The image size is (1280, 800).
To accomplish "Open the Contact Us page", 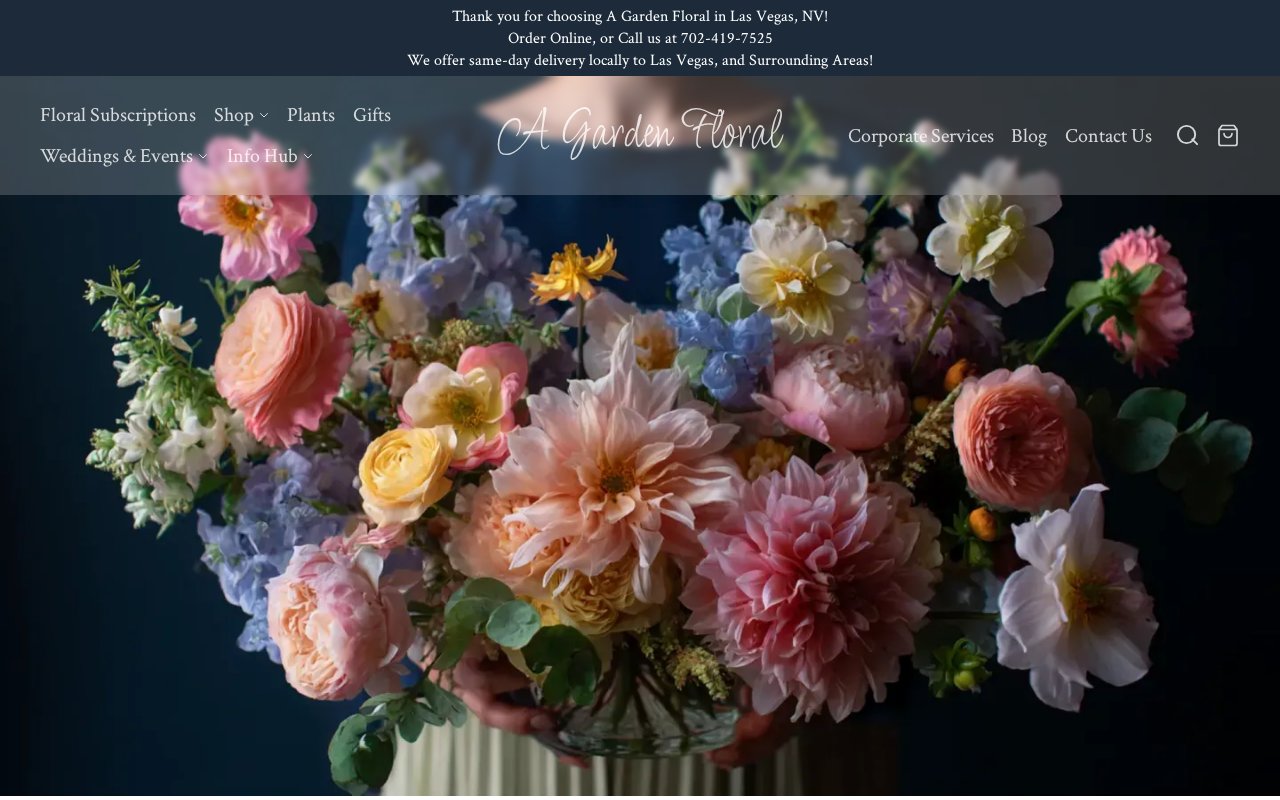I will pos(1108,136).
